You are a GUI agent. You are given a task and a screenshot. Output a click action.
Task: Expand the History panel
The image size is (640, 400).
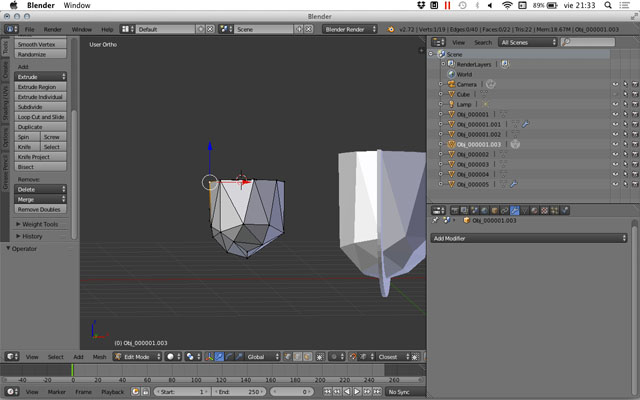tap(32, 236)
